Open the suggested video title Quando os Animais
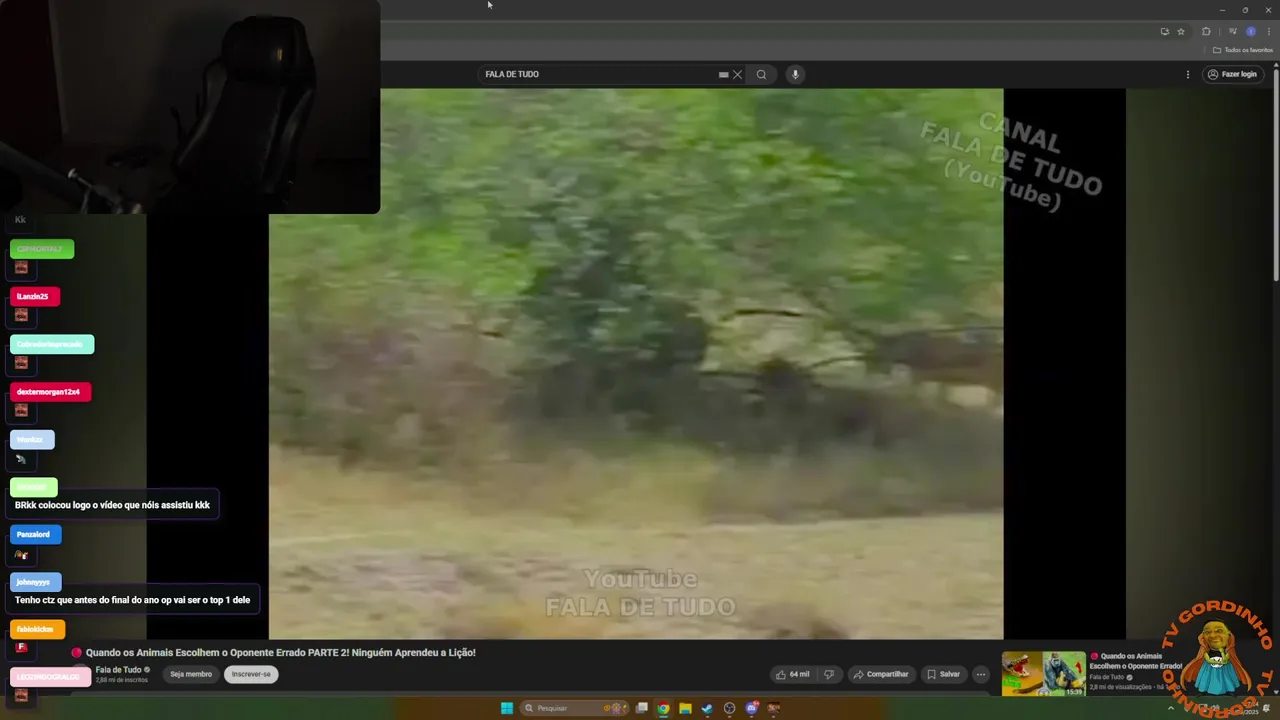 pos(1135,661)
